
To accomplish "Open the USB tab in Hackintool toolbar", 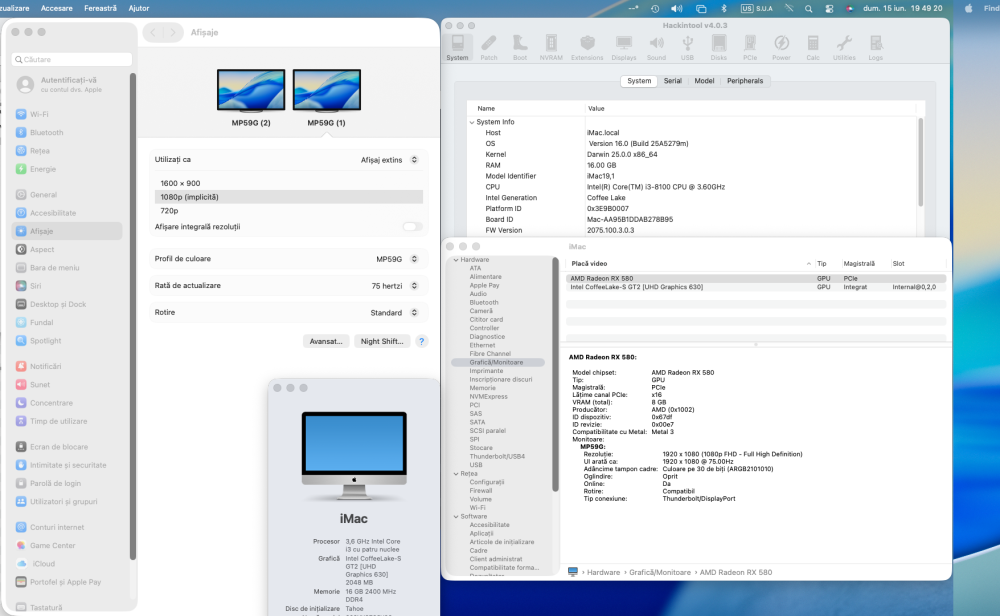I will 687,48.
